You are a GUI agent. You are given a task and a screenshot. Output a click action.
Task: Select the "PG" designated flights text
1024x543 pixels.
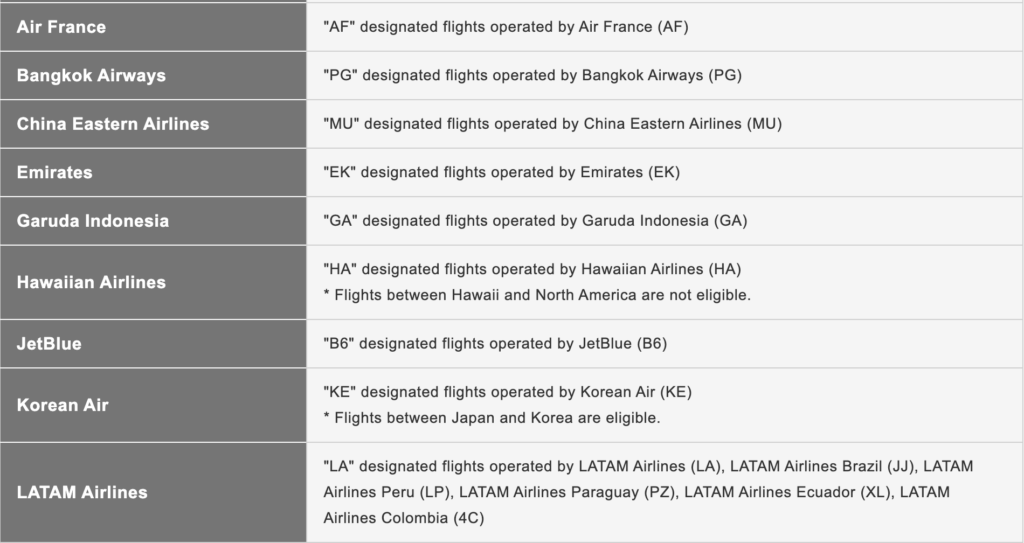click(x=532, y=76)
